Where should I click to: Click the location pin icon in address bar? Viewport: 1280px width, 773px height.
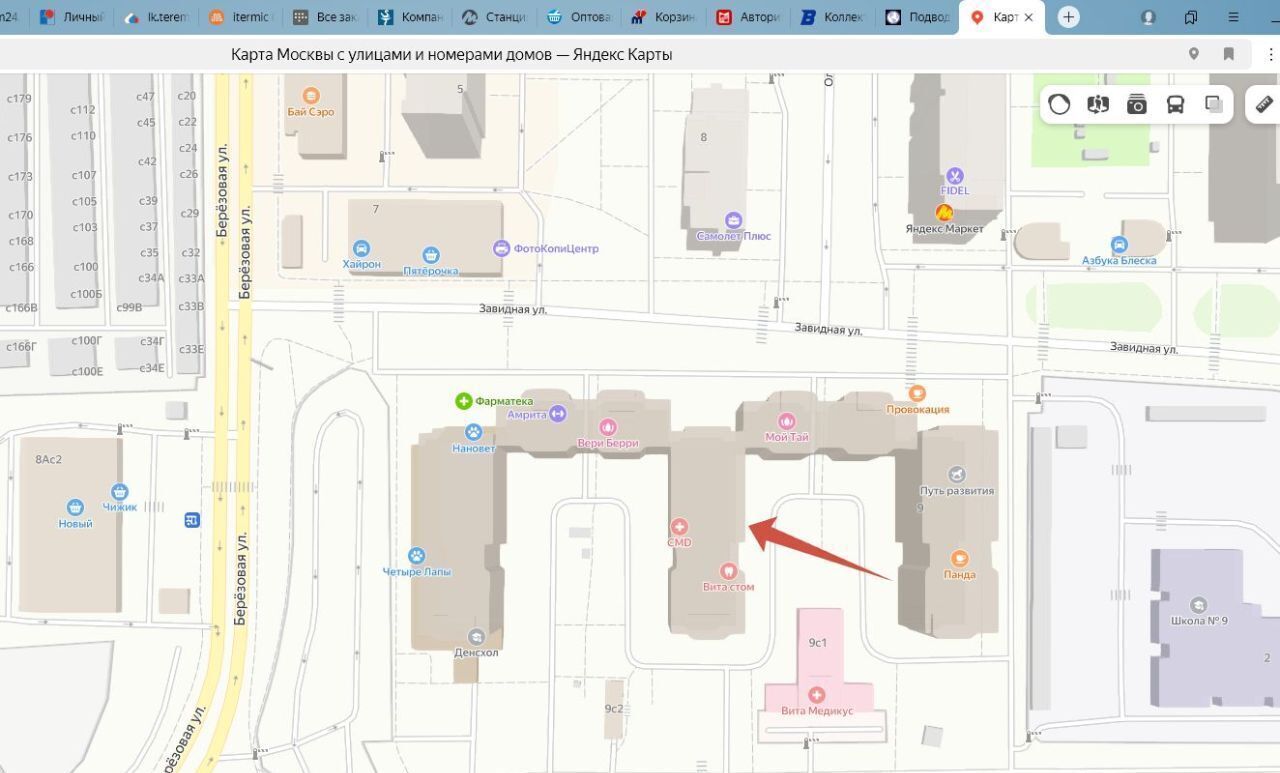1194,54
